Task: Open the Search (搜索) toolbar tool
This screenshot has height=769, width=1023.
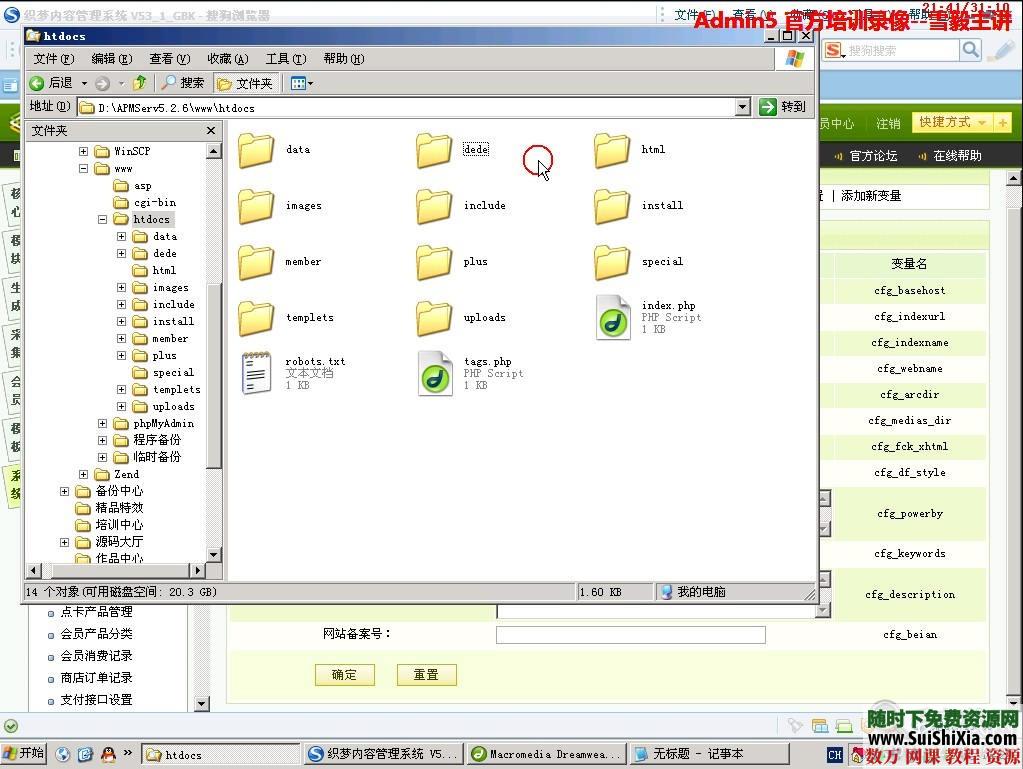Action: click(183, 83)
